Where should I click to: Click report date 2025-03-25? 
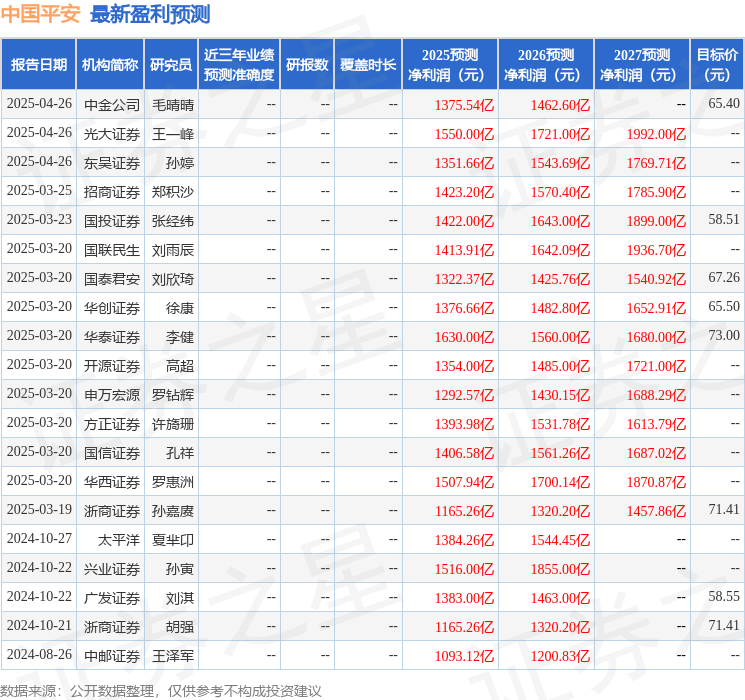39,191
